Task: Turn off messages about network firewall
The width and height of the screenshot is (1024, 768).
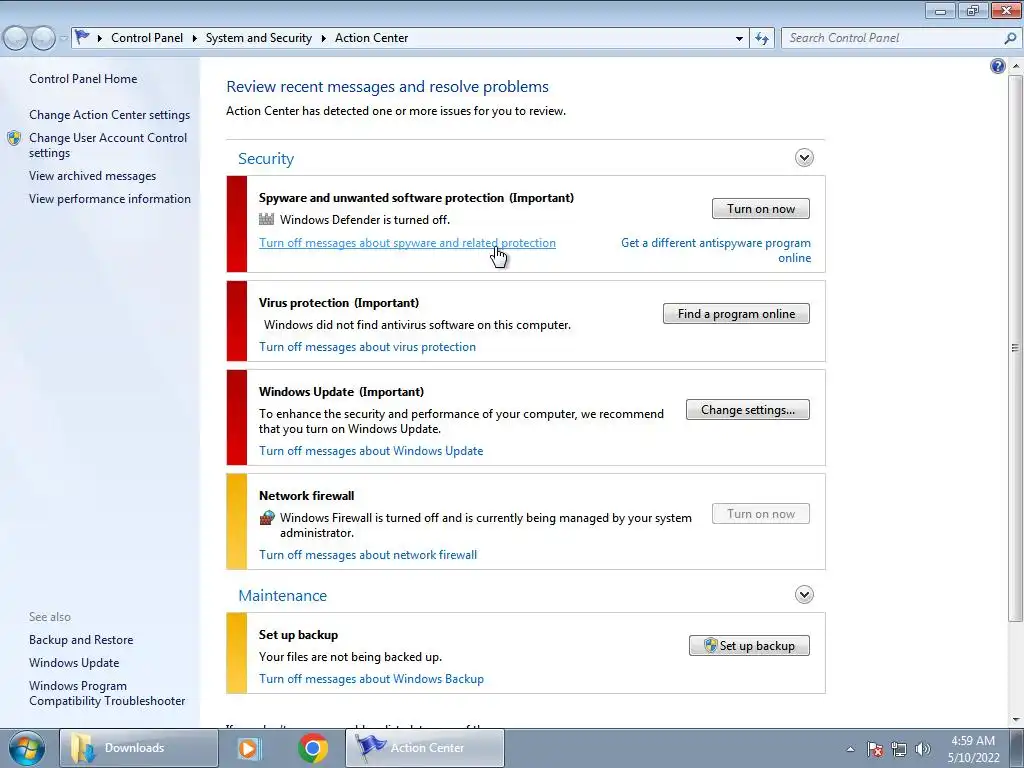Action: (368, 554)
